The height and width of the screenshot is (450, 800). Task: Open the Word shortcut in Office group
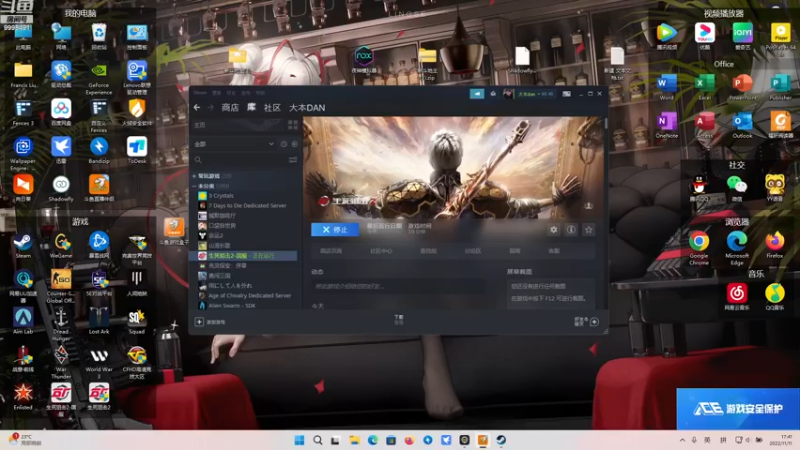point(666,87)
